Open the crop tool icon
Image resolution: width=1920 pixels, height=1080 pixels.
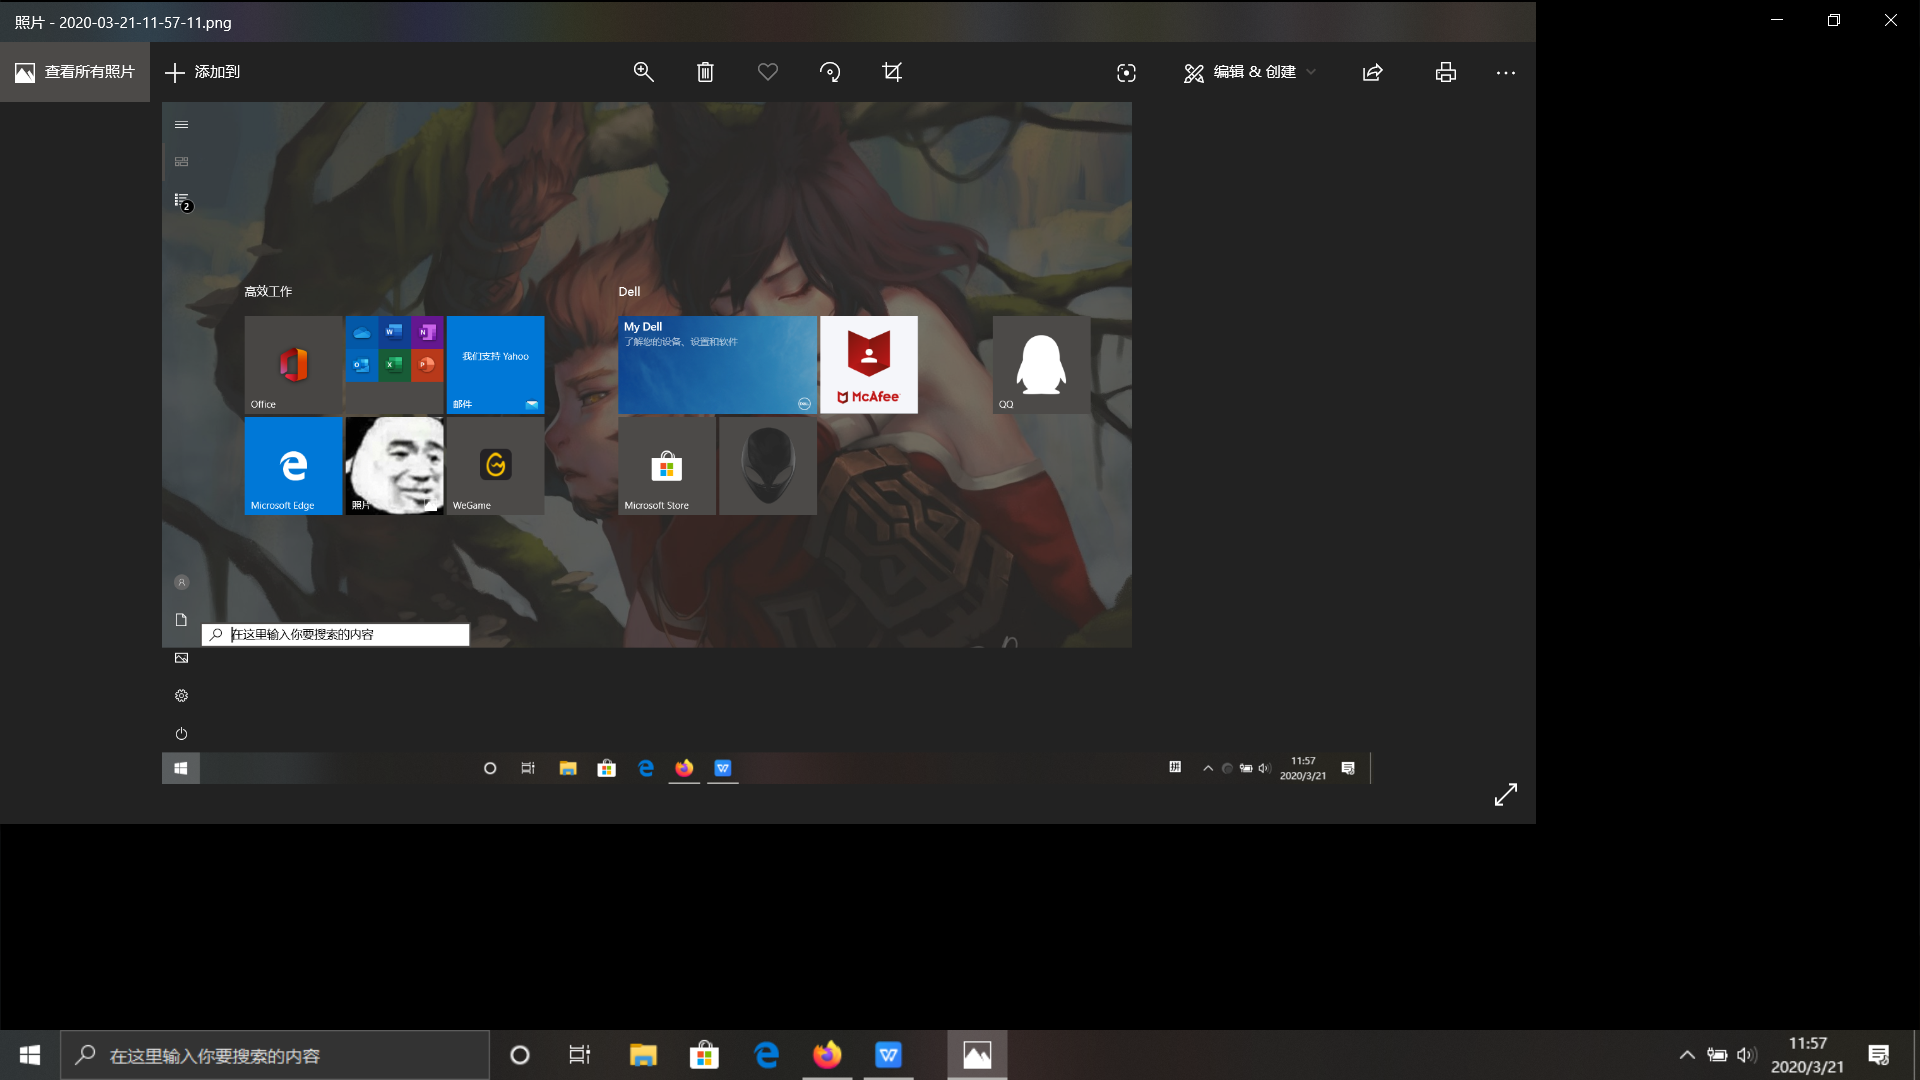892,72
